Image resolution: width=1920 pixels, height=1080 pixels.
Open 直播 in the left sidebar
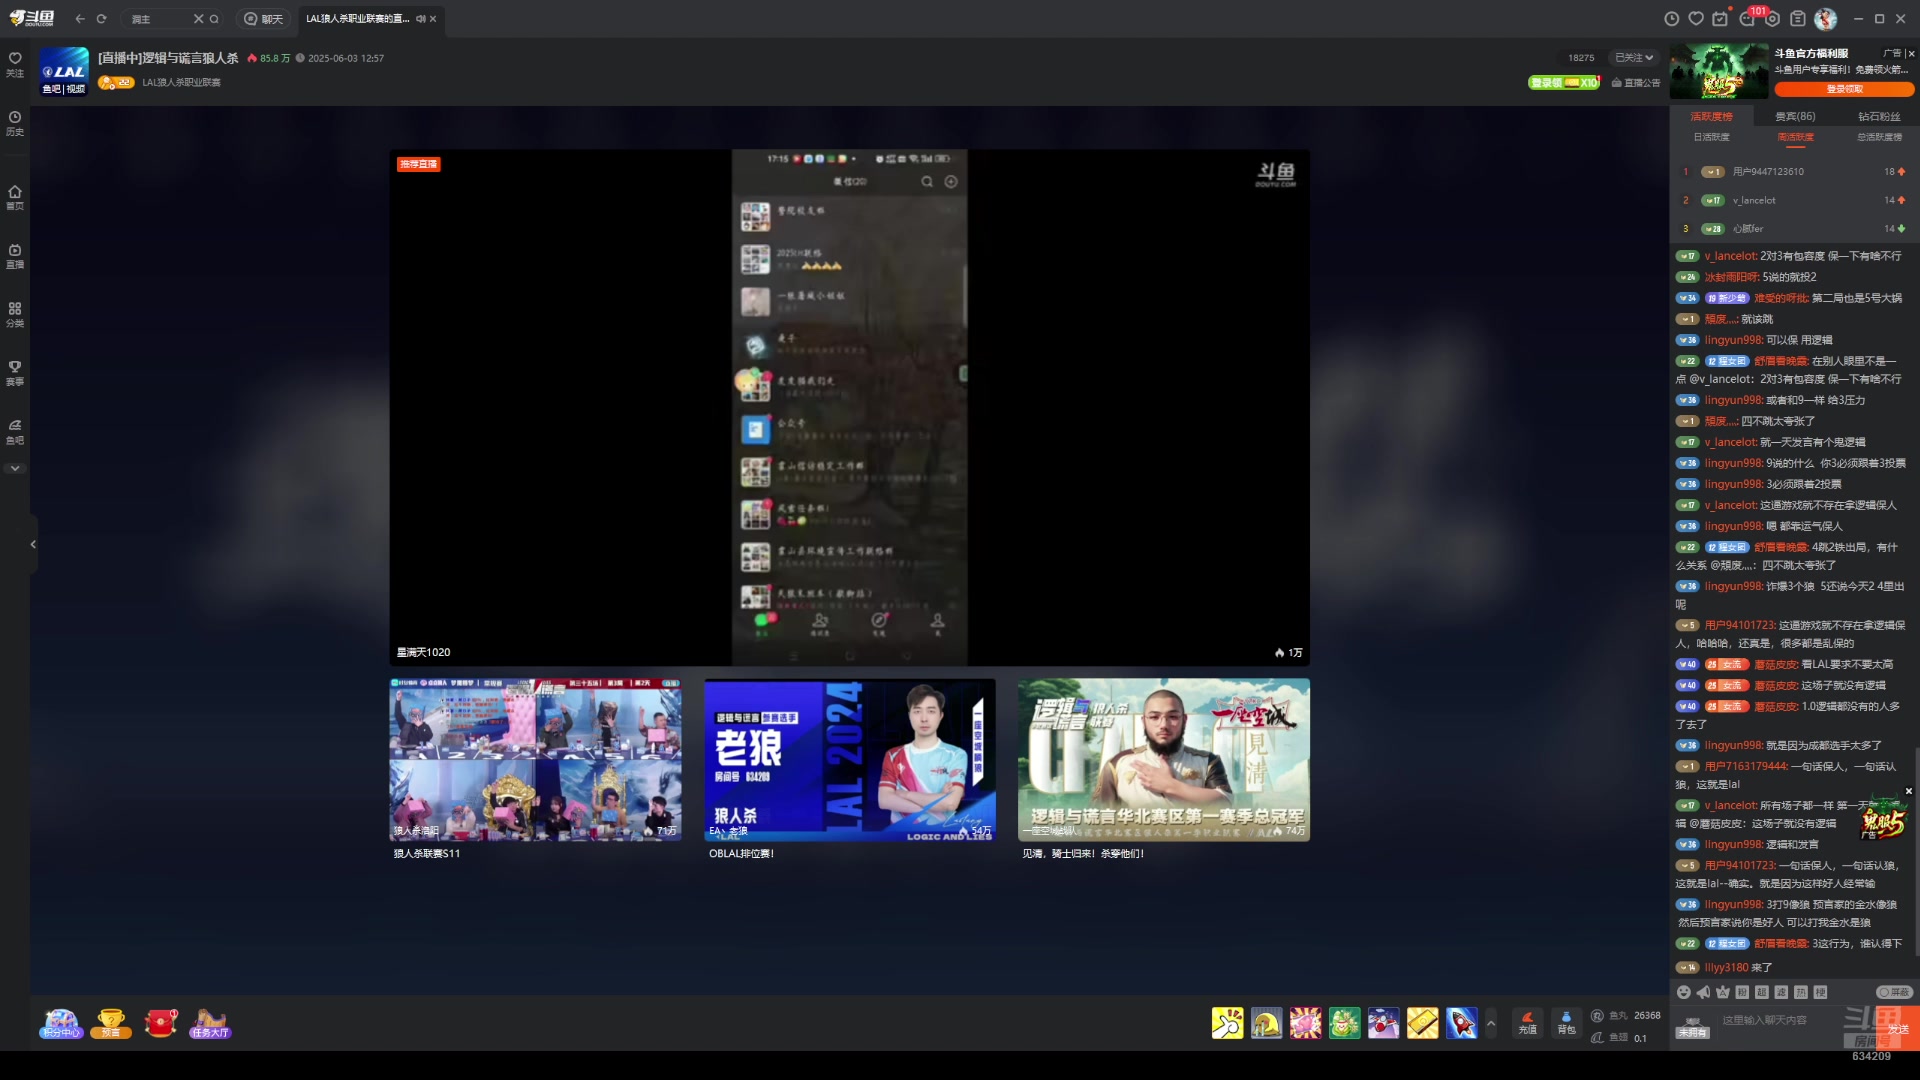click(15, 256)
